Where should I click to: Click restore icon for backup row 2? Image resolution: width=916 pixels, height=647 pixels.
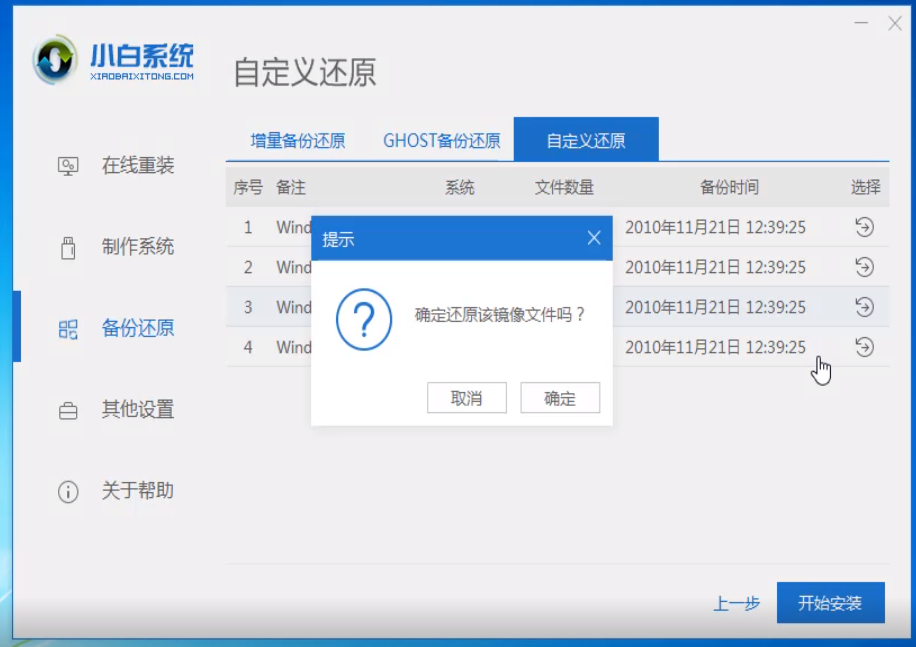pyautogui.click(x=864, y=267)
